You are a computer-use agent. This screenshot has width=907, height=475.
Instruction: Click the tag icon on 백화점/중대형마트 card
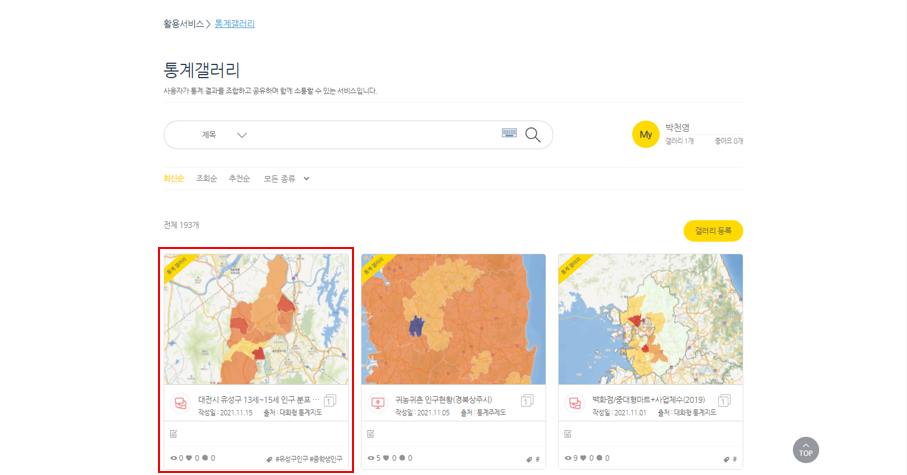coord(727,459)
